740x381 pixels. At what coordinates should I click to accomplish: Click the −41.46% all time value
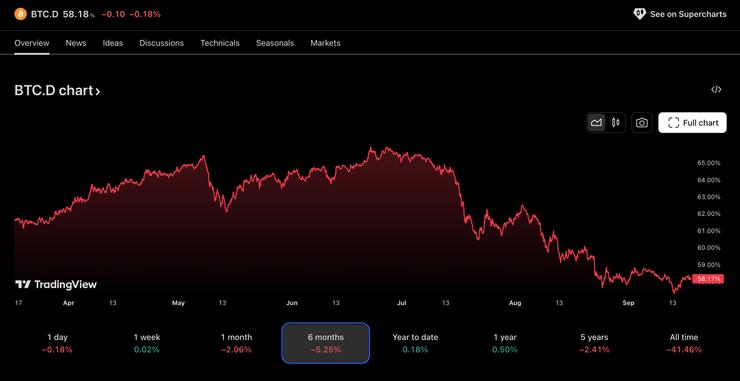684,350
